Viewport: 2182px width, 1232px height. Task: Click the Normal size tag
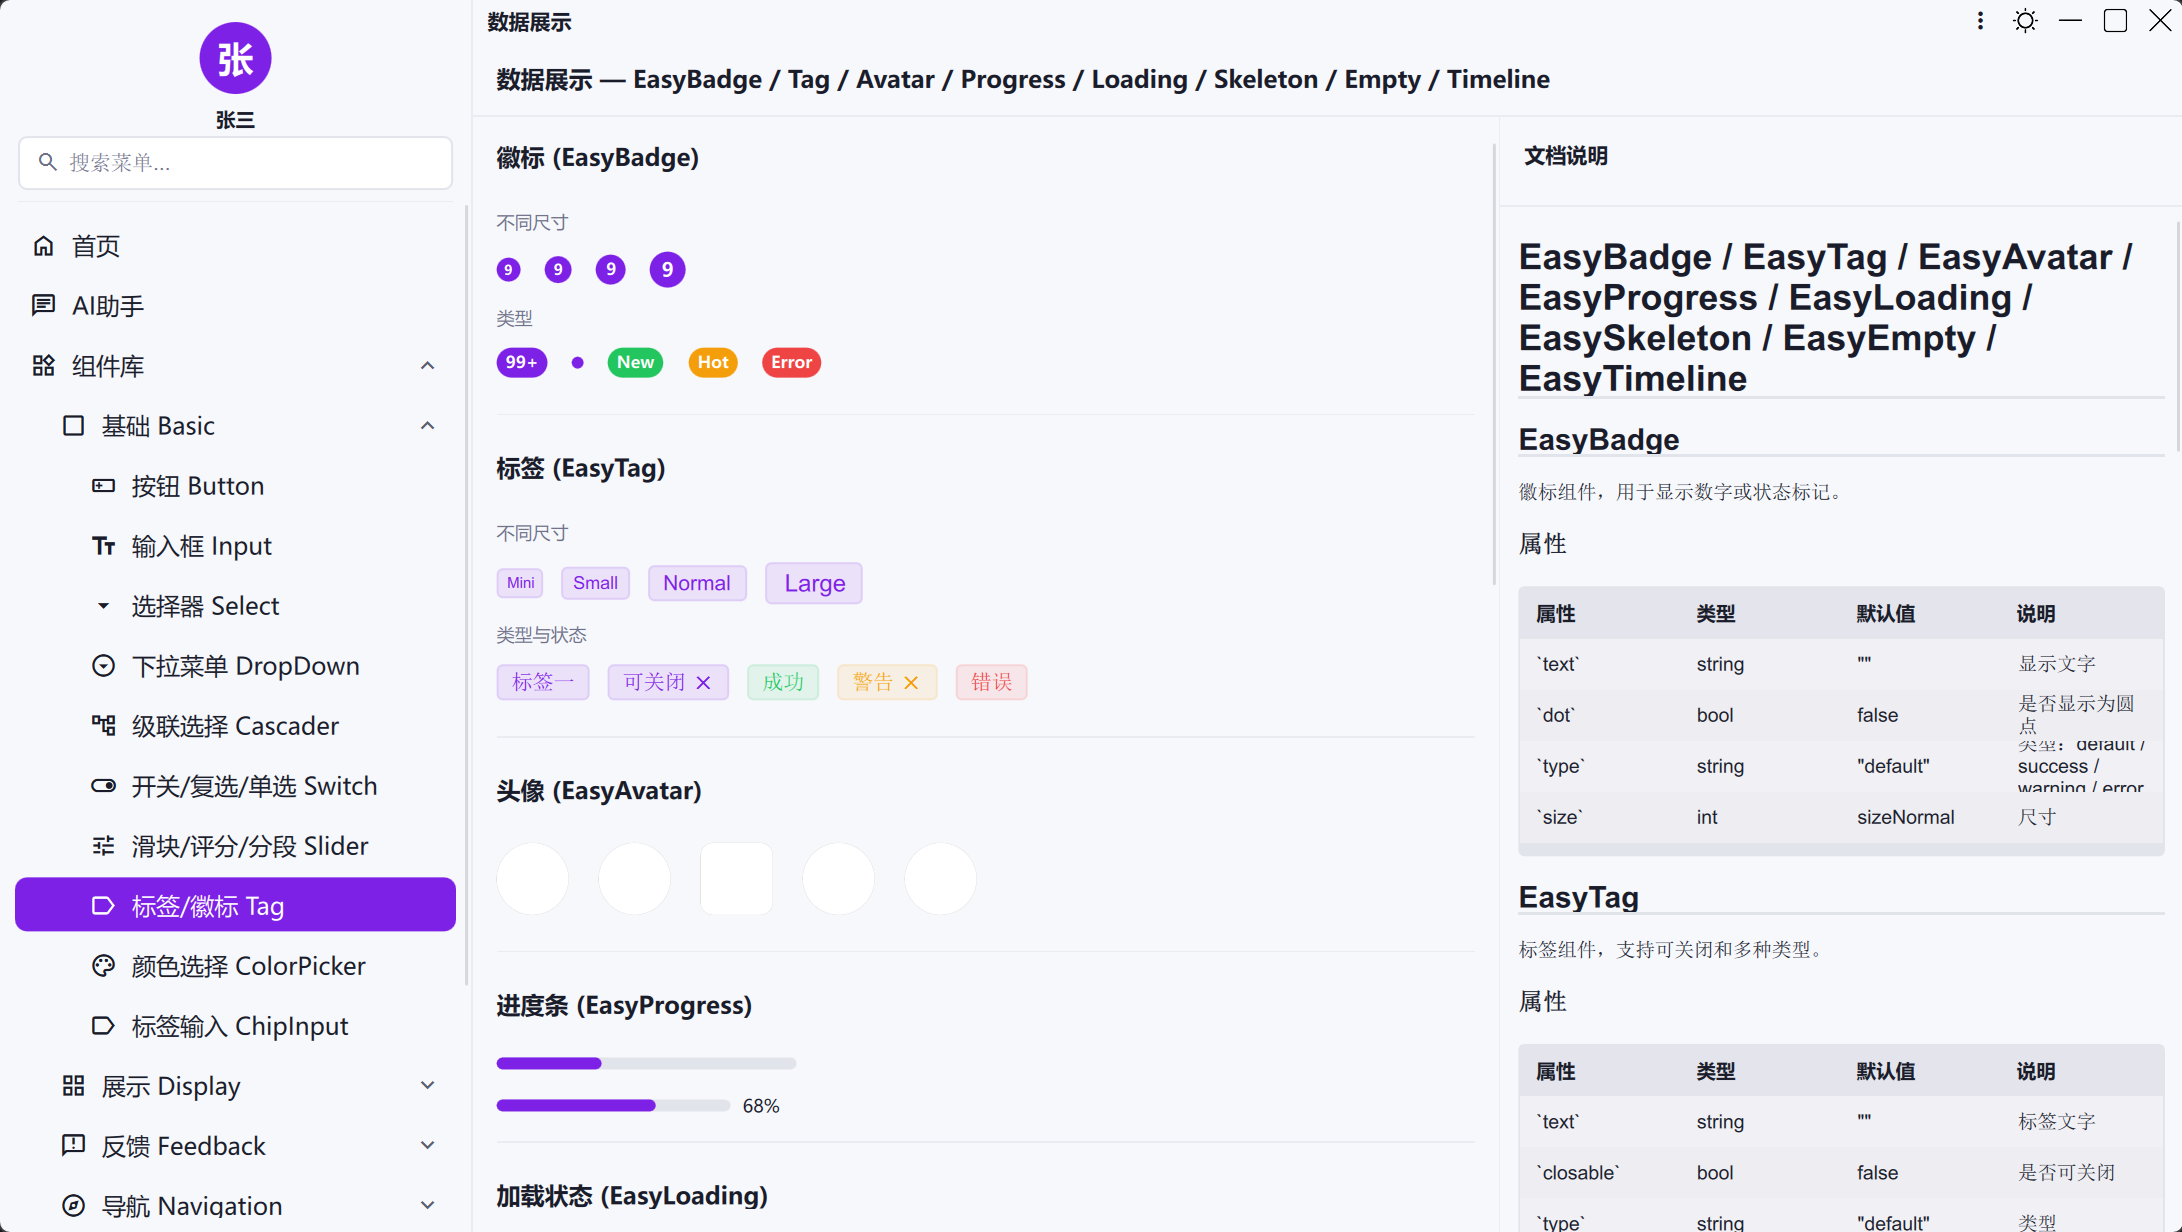(697, 583)
